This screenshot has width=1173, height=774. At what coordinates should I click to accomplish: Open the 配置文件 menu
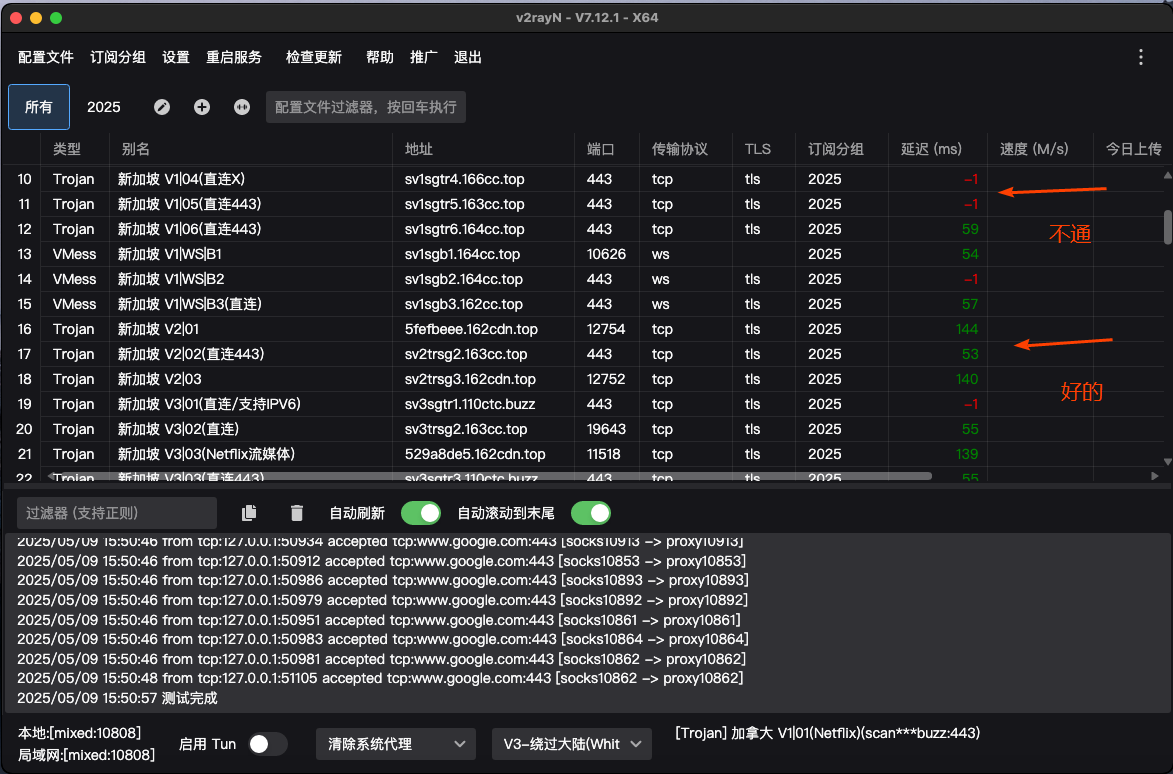(46, 58)
